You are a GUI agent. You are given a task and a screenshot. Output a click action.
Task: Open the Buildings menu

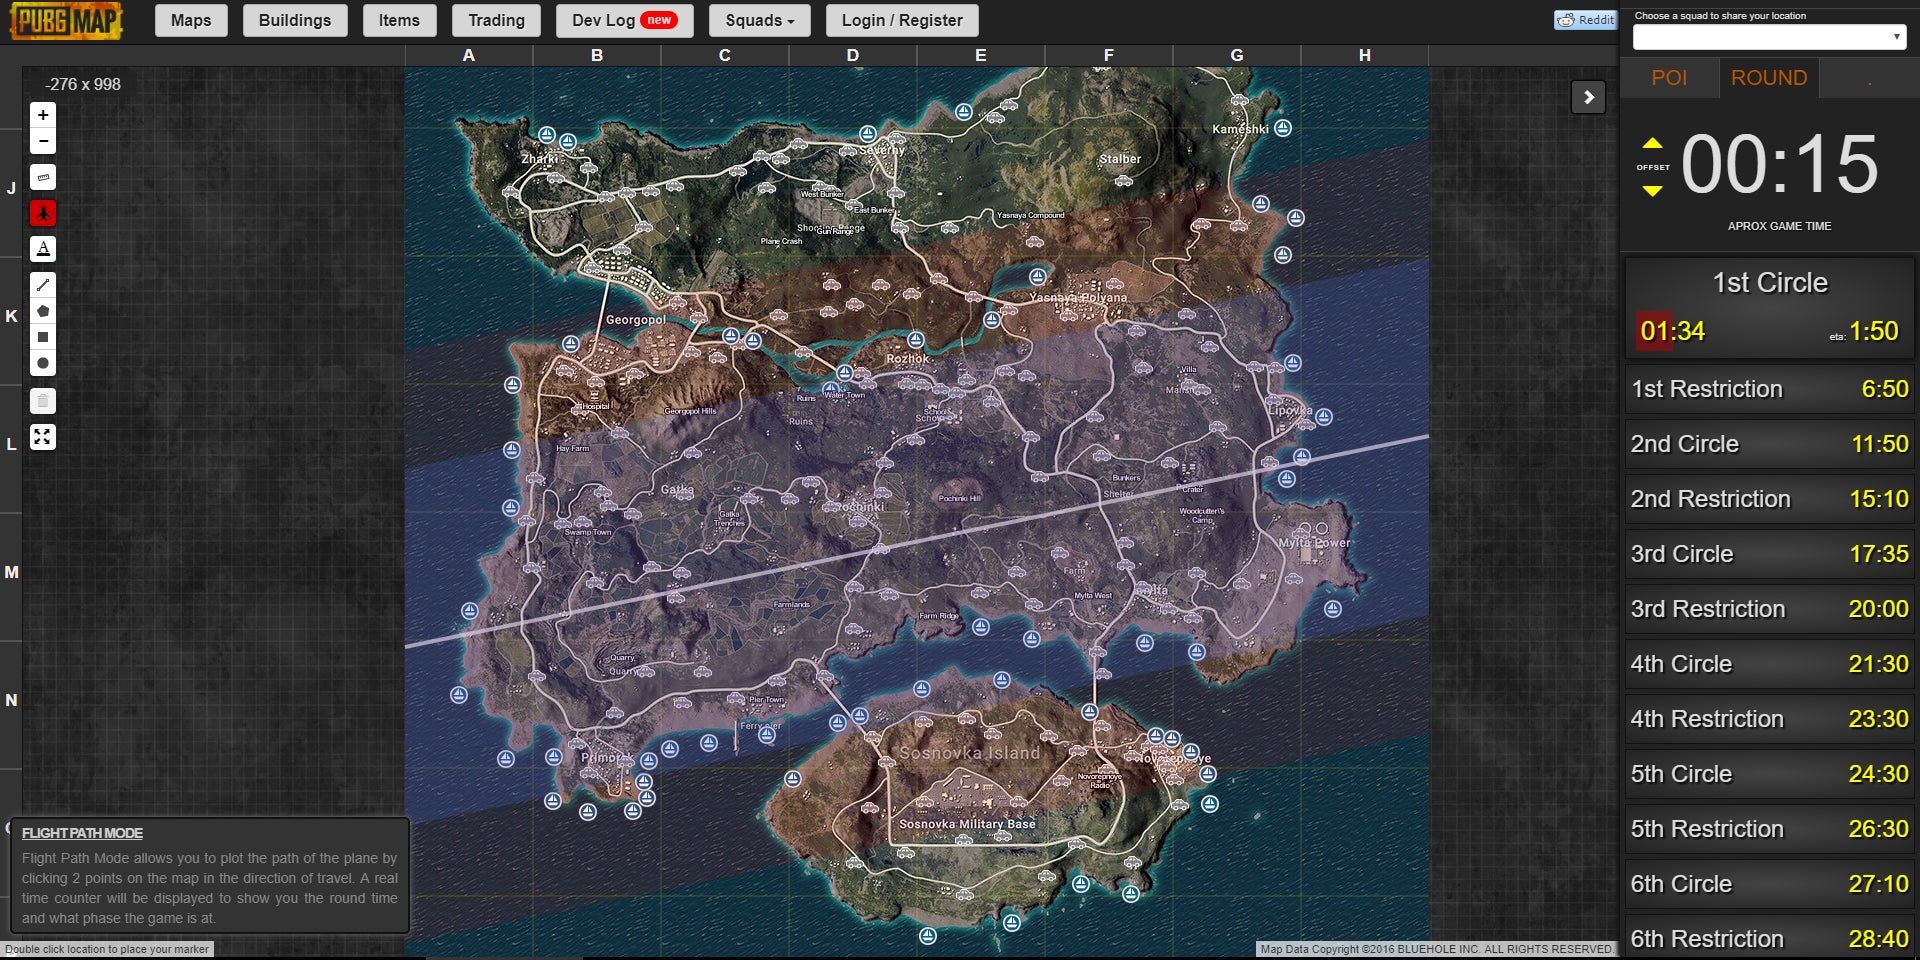click(x=295, y=20)
